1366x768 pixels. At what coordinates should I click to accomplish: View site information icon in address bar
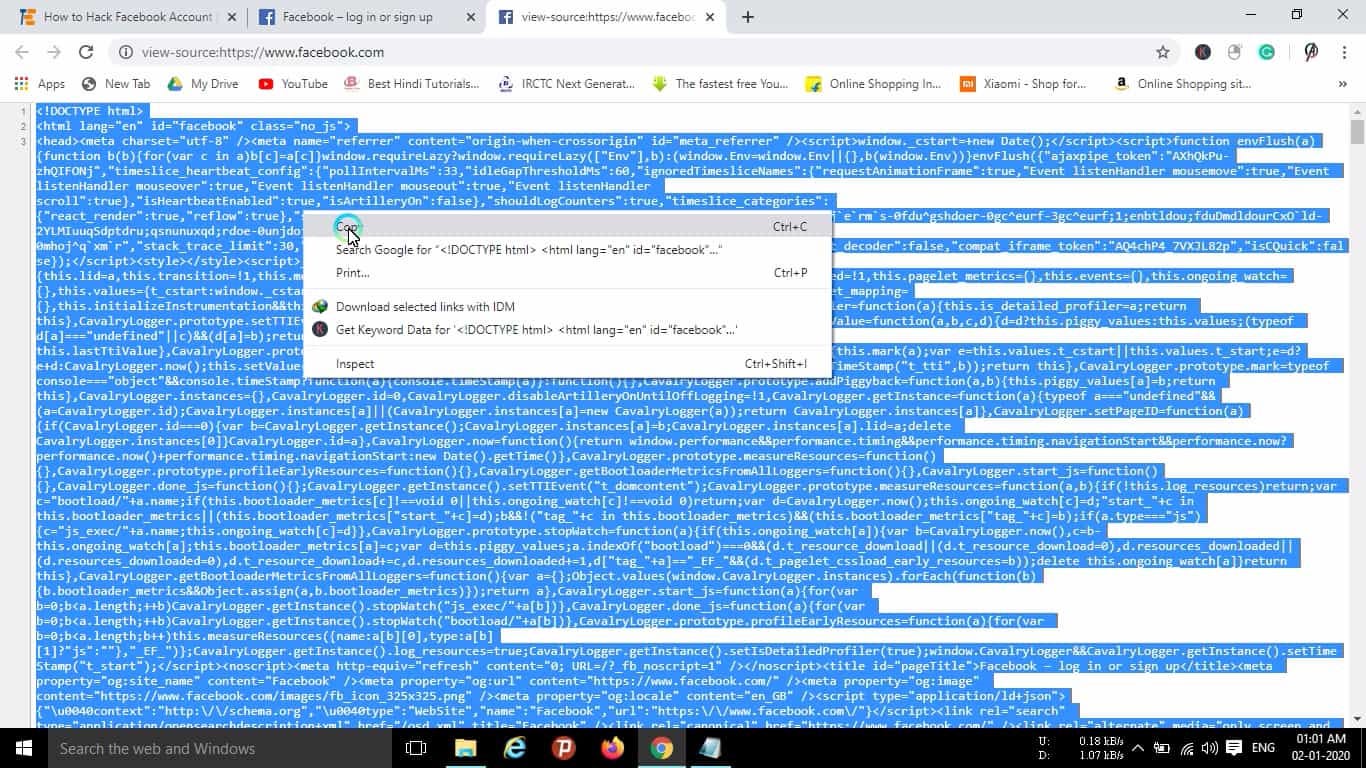tap(126, 52)
